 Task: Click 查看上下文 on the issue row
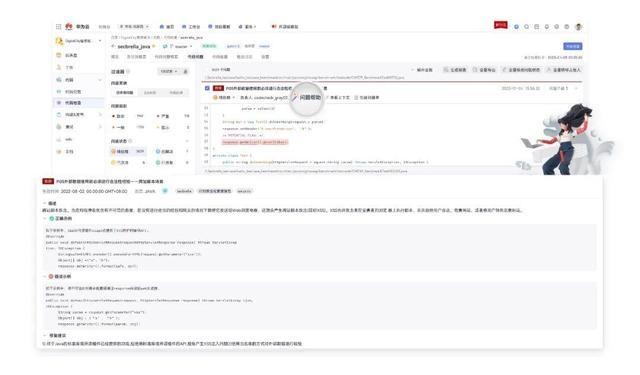(337, 98)
